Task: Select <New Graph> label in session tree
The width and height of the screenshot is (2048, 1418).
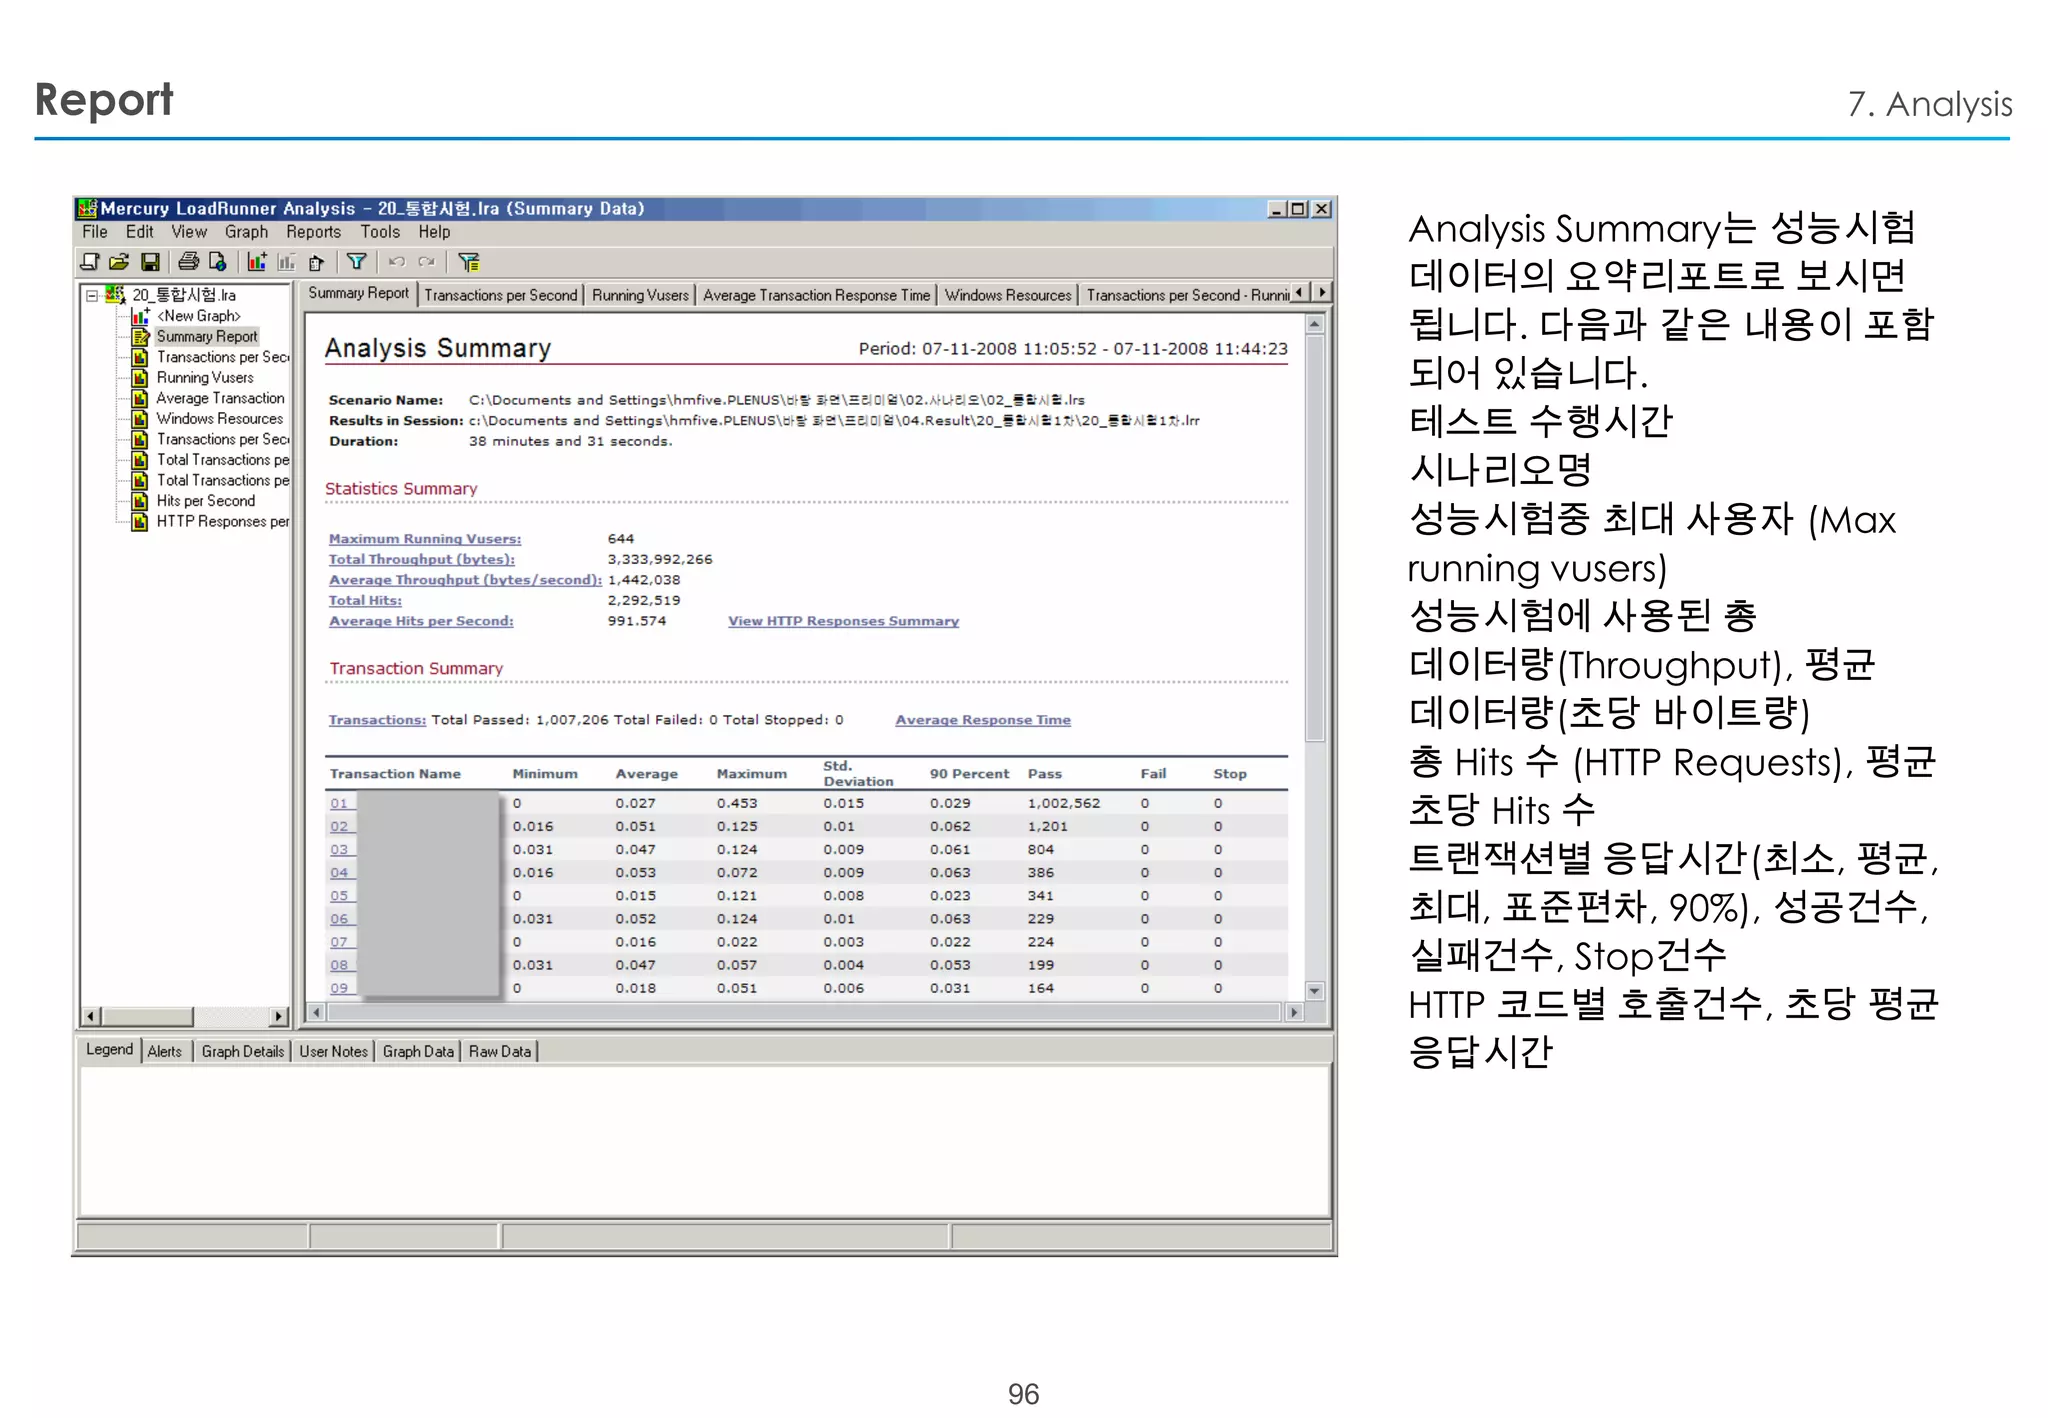Action: pyautogui.click(x=199, y=316)
